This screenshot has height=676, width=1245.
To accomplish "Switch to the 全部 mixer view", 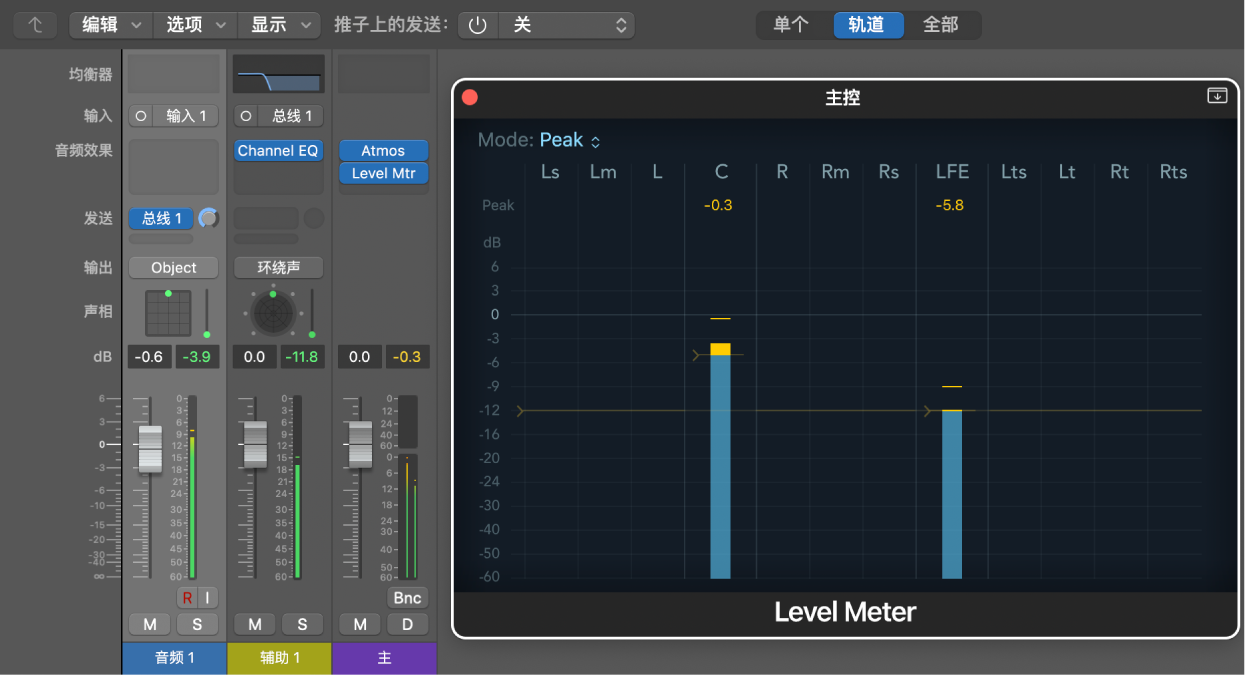I will [940, 25].
